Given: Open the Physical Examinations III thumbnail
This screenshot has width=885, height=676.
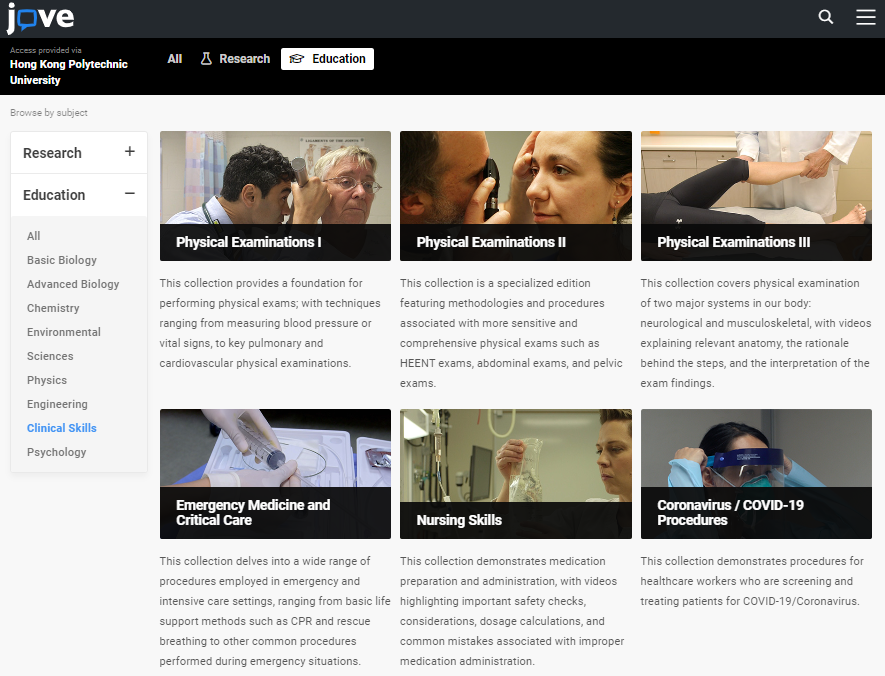Looking at the screenshot, I should click(x=756, y=196).
